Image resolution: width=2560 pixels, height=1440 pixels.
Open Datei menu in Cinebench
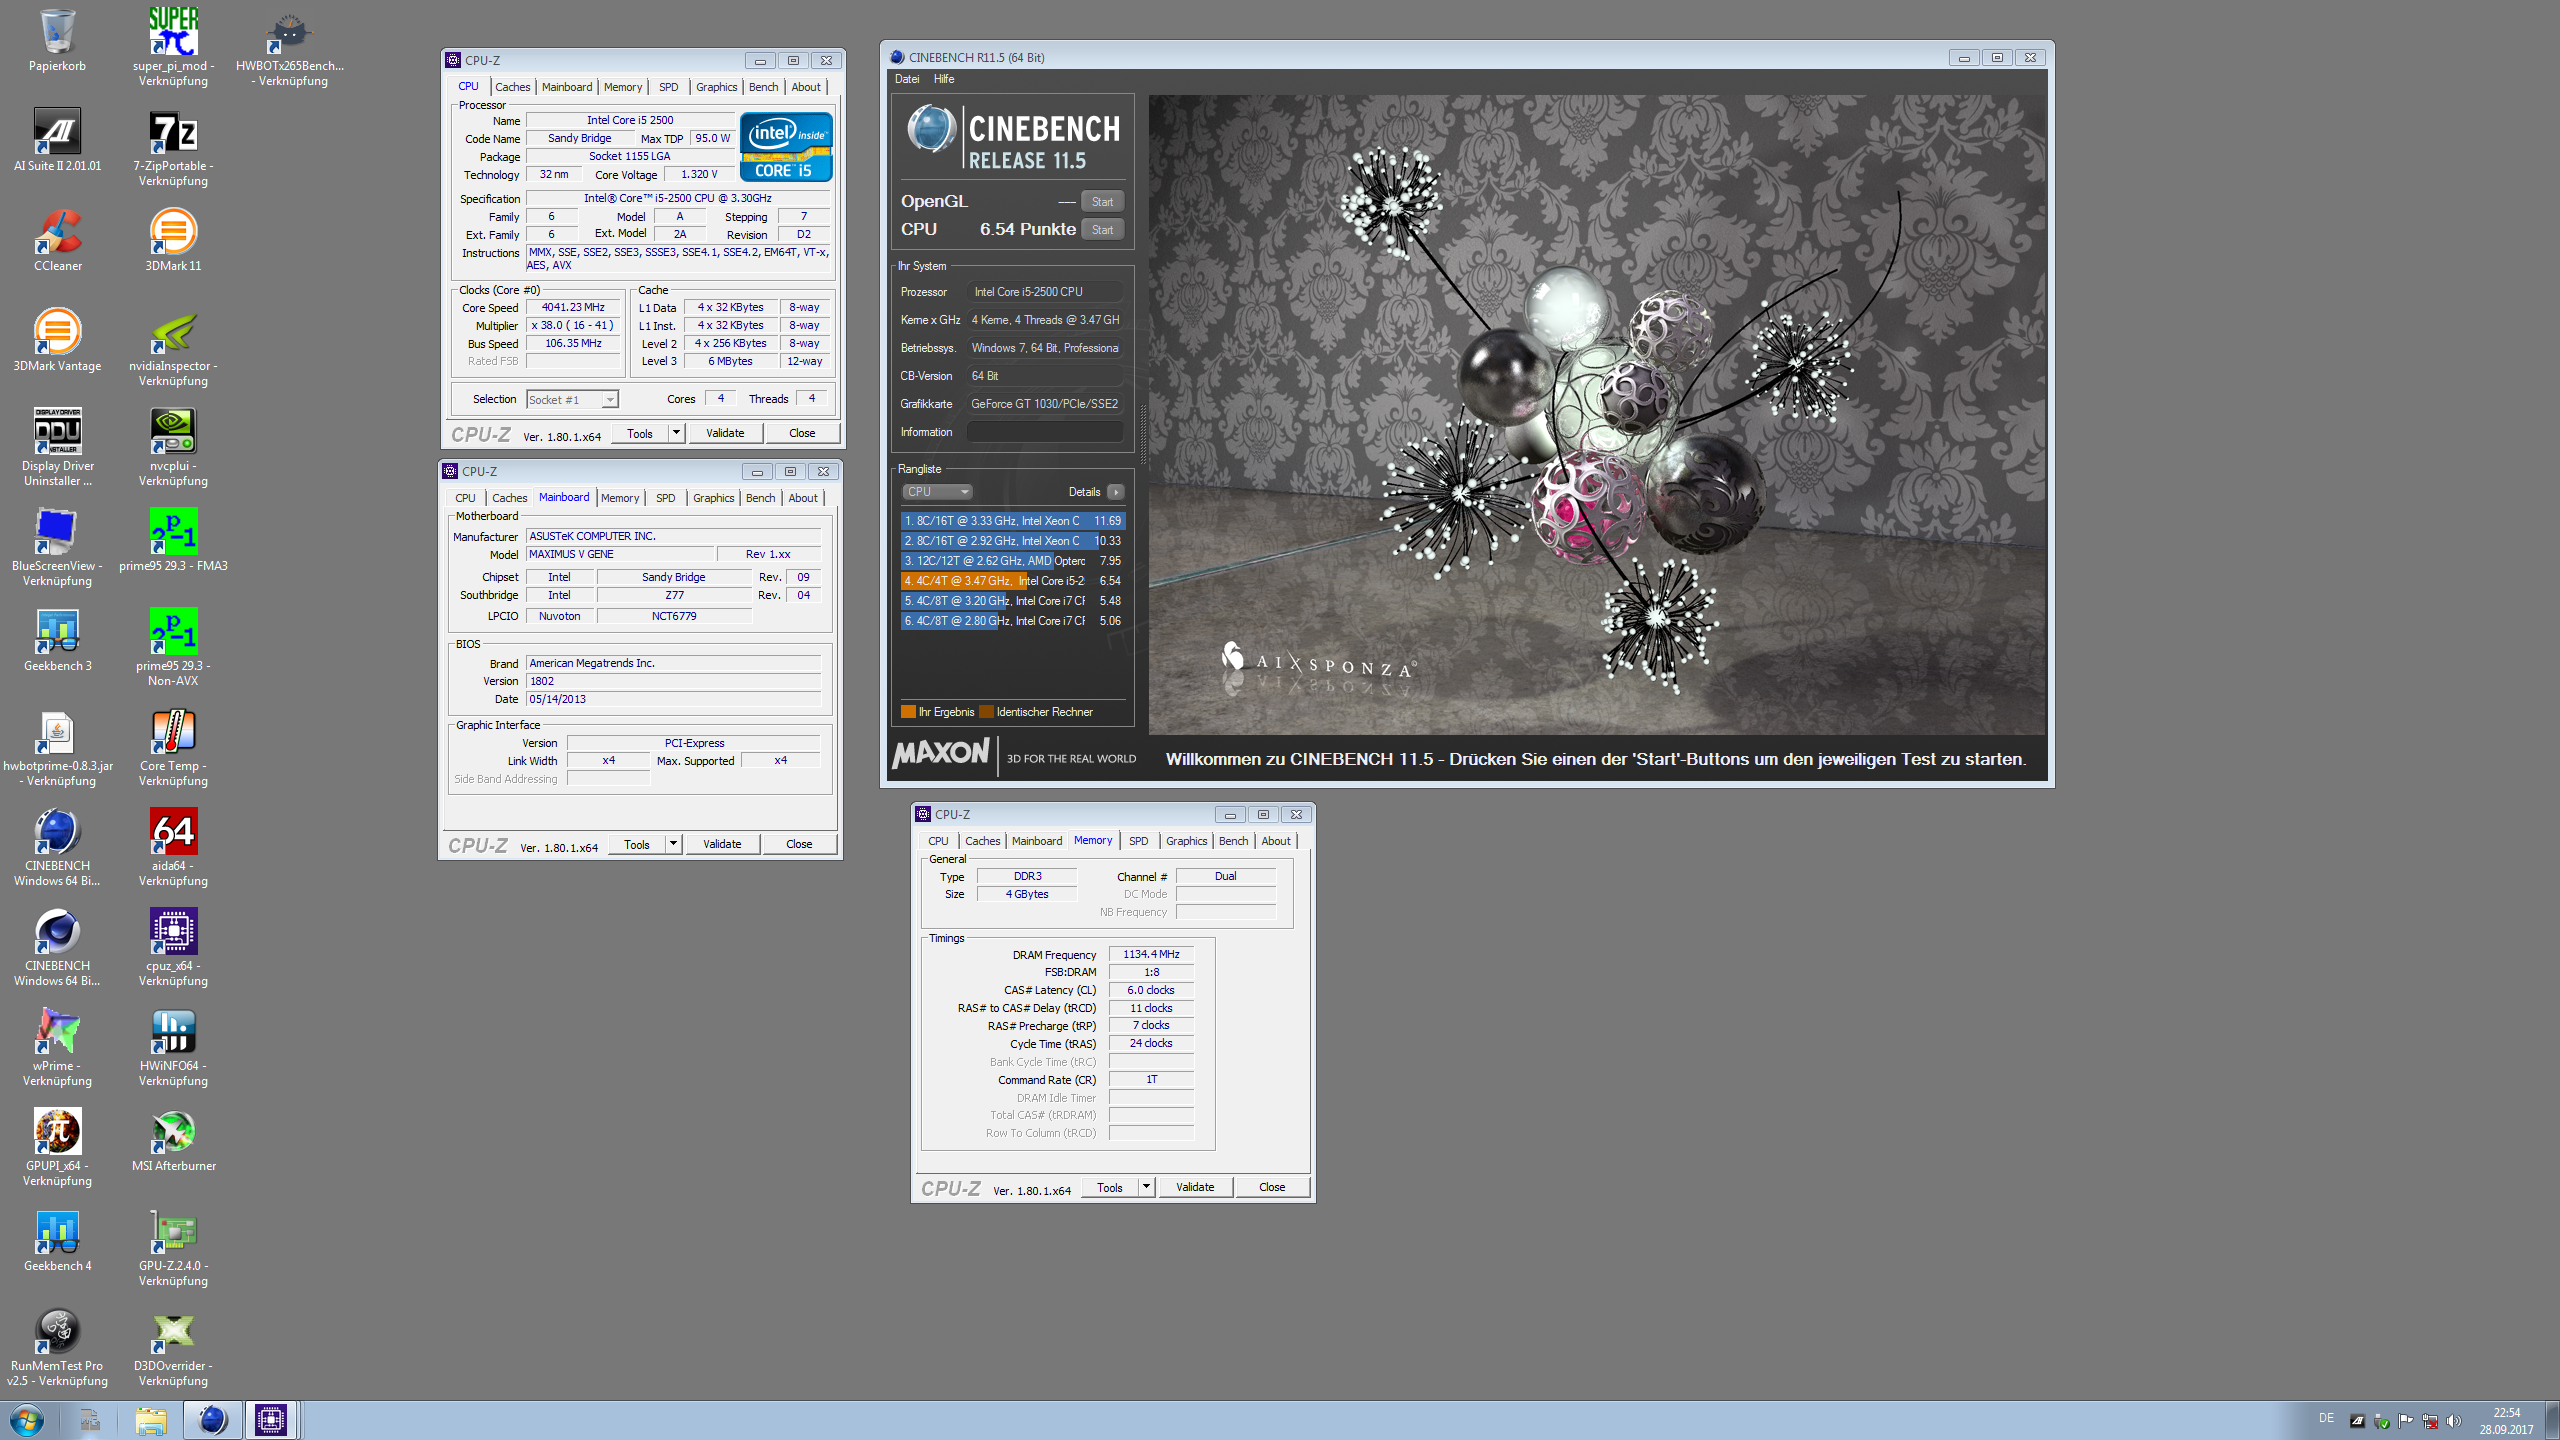point(907,79)
